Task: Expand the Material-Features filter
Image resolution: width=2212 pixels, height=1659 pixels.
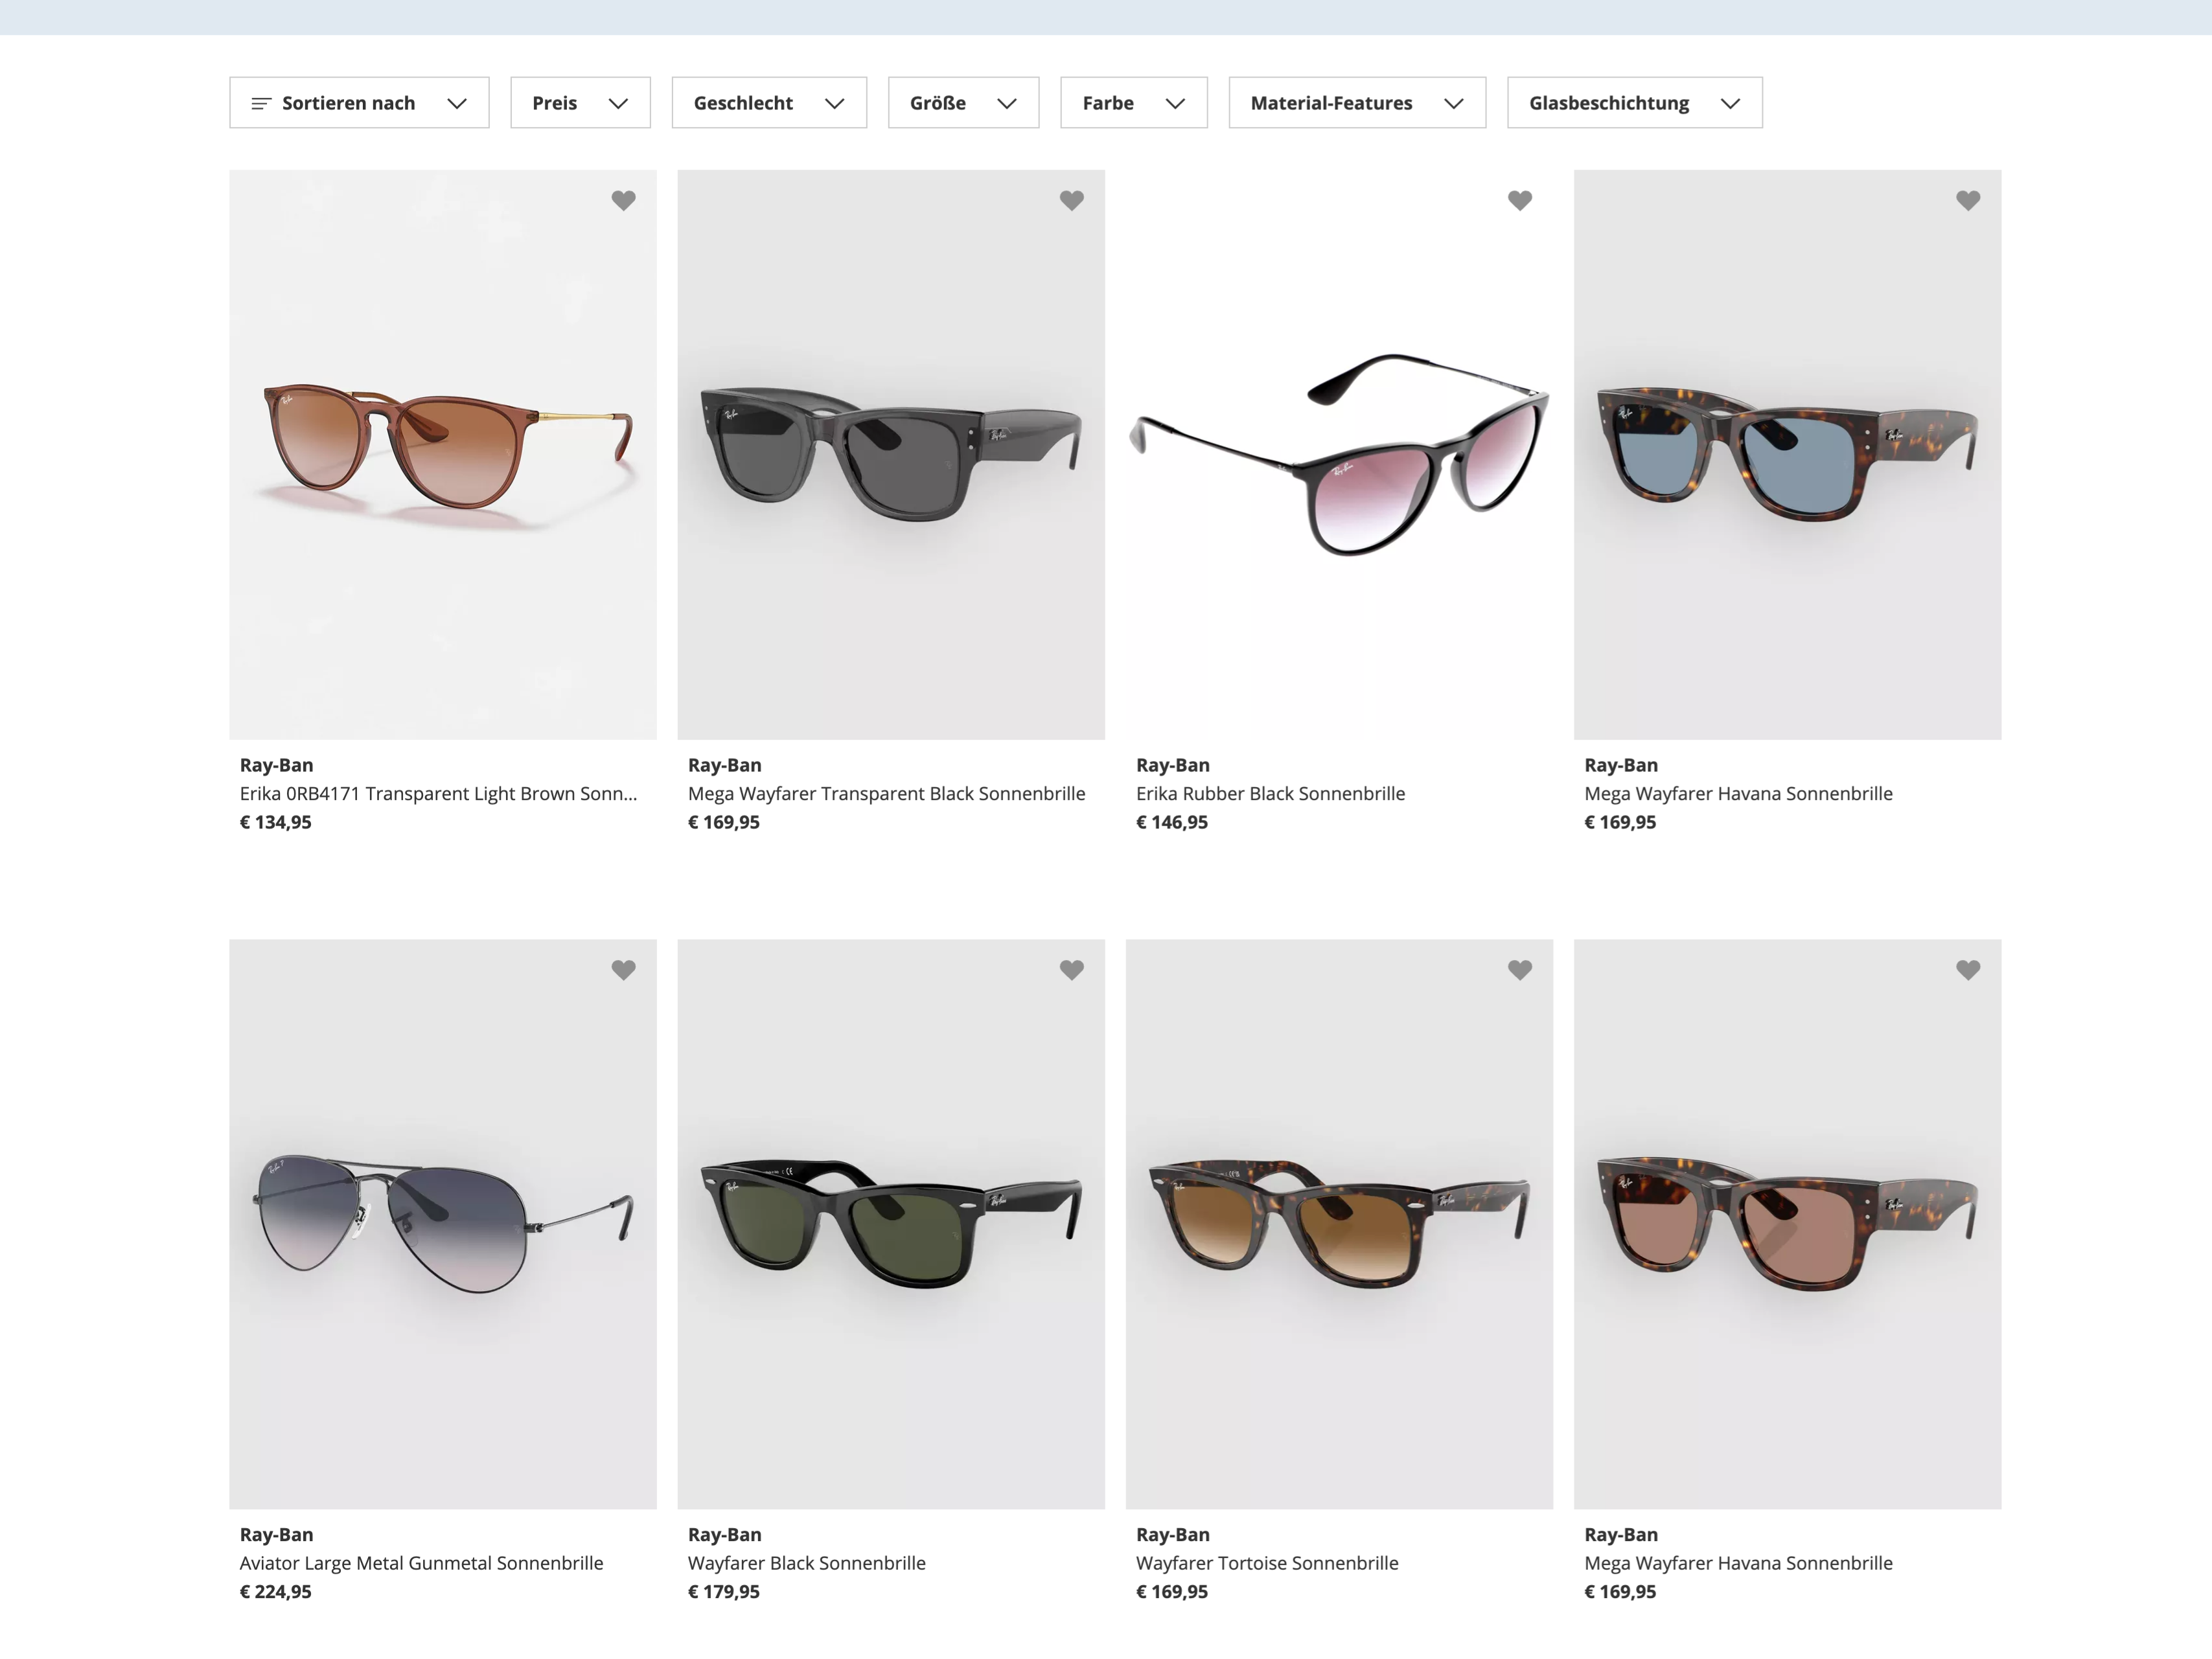Action: tap(1357, 103)
